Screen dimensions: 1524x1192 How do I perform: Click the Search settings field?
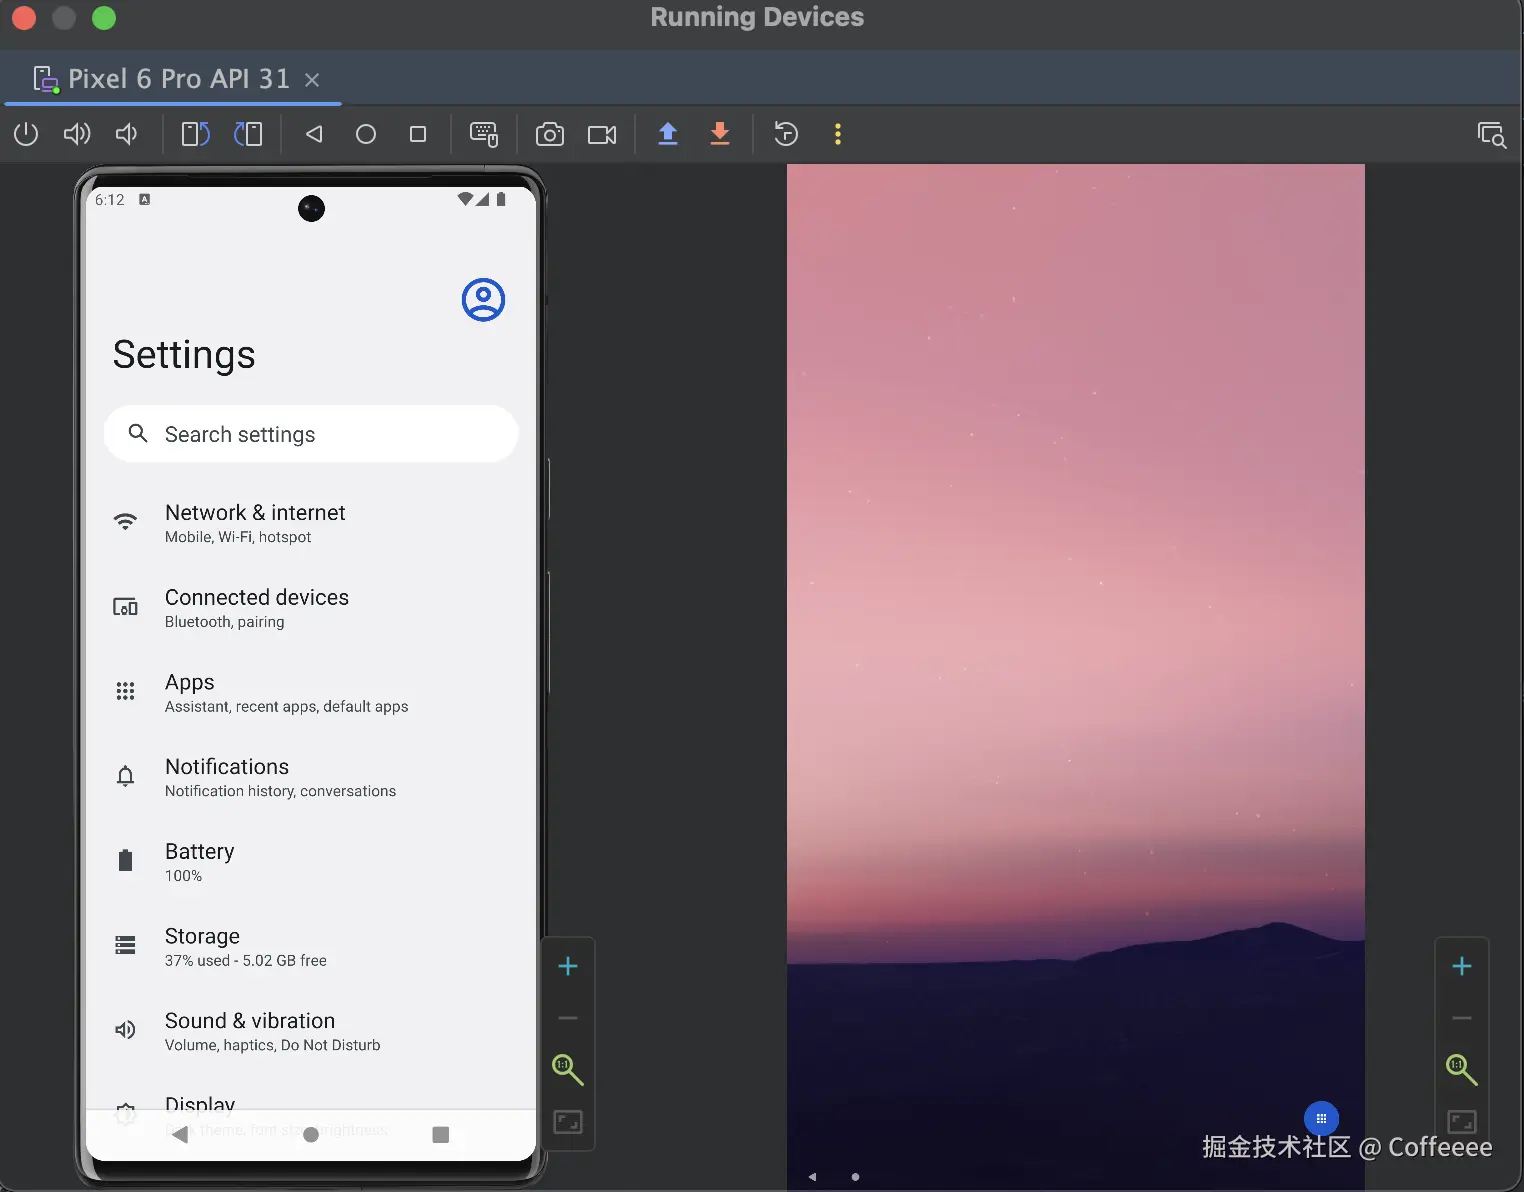311,434
